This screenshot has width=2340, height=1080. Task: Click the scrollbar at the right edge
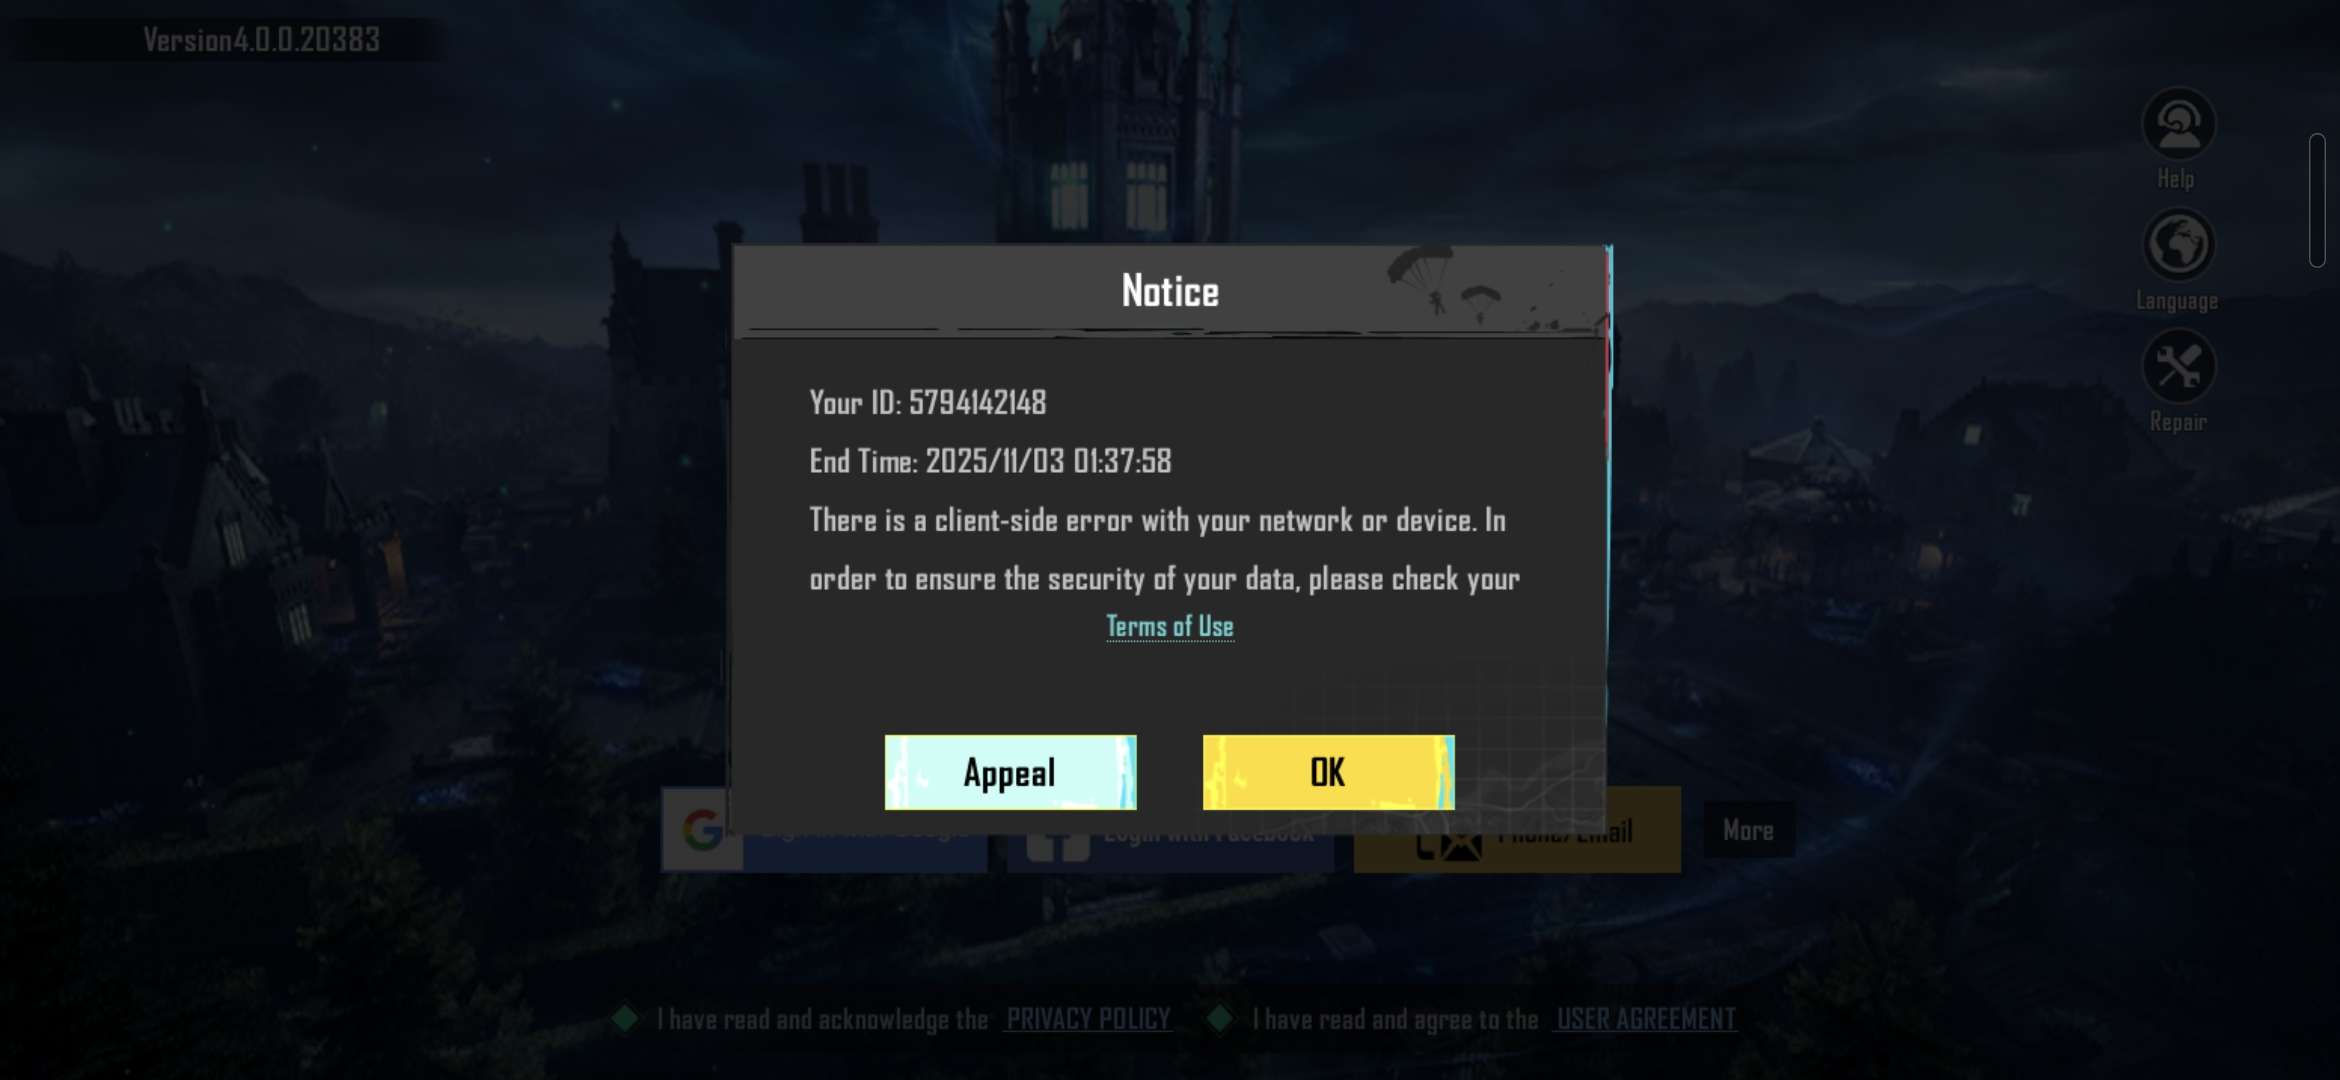point(2317,200)
